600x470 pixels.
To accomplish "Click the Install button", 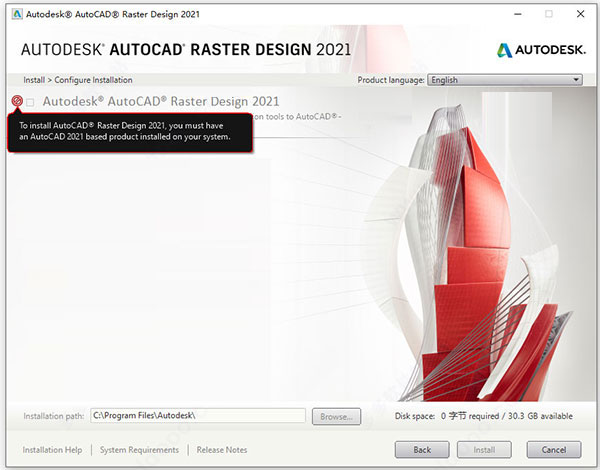I will pyautogui.click(x=484, y=450).
